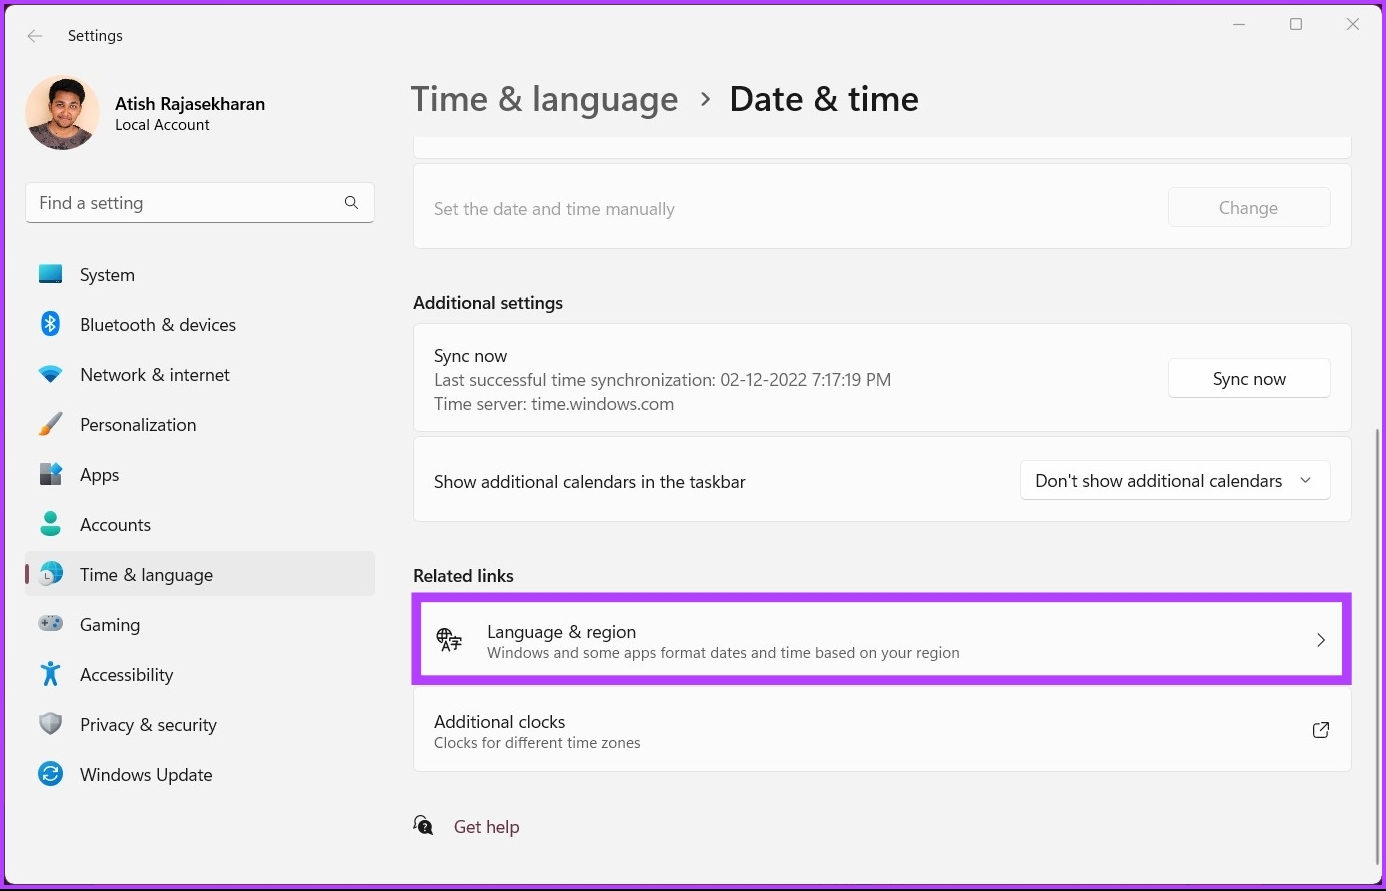Open the Bluetooth & devices icon

[50, 324]
